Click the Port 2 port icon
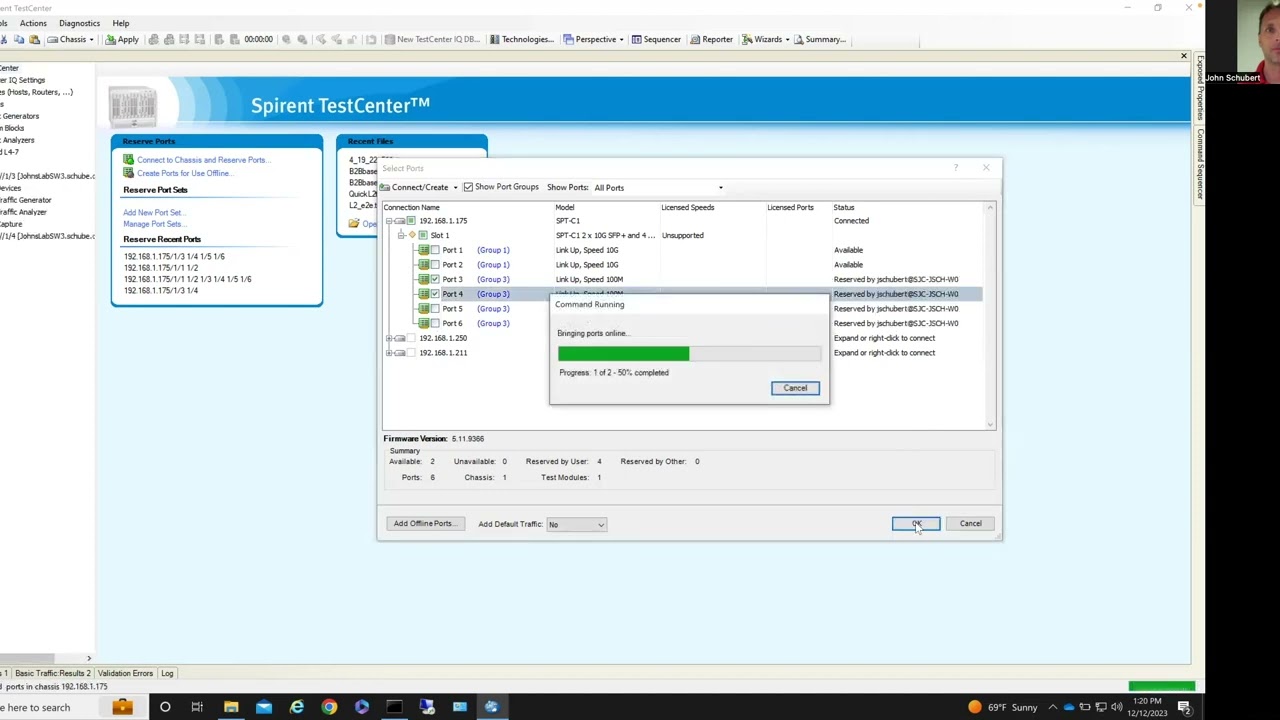1280x720 pixels. pos(424,265)
